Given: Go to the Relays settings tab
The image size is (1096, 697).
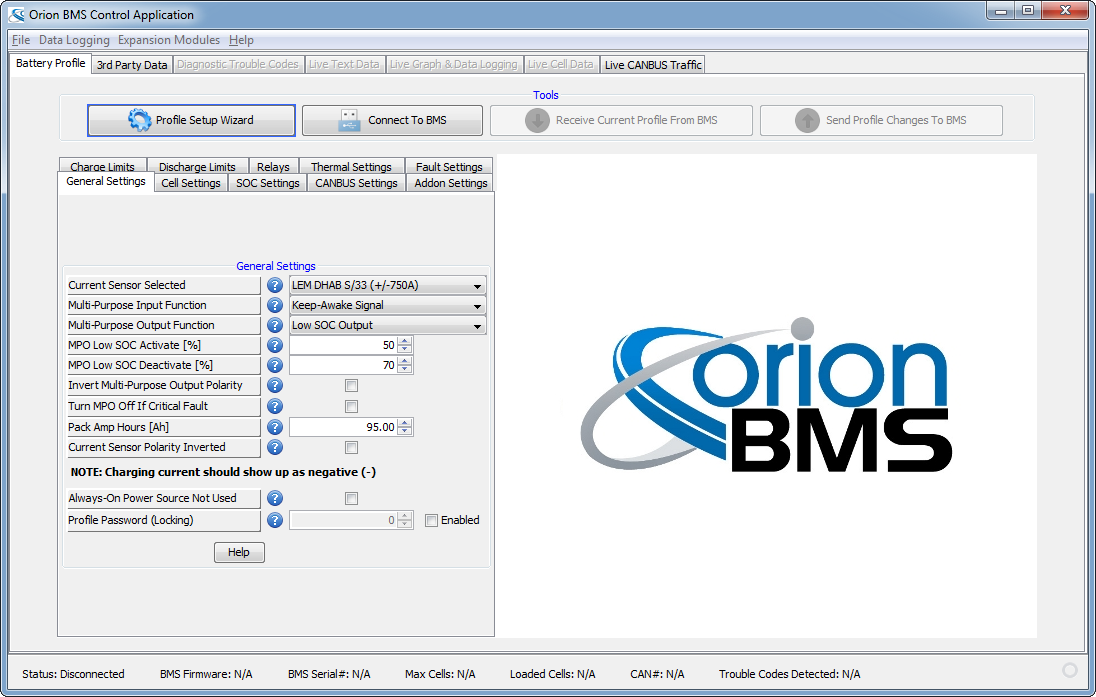Looking at the screenshot, I should (x=273, y=166).
